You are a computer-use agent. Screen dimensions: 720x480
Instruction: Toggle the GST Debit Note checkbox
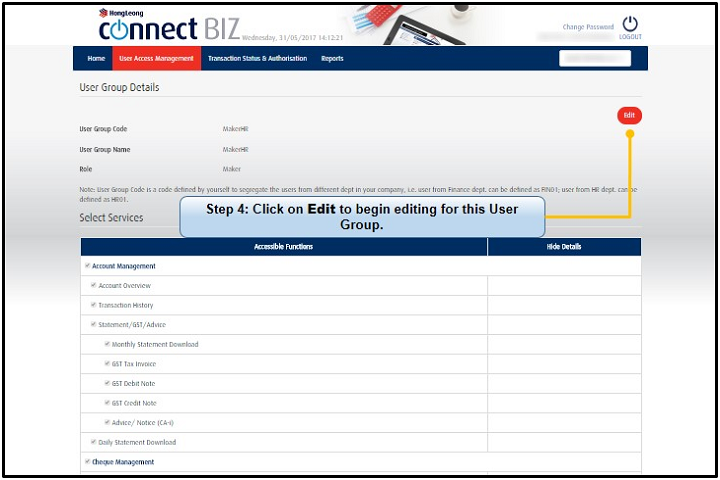(x=108, y=383)
